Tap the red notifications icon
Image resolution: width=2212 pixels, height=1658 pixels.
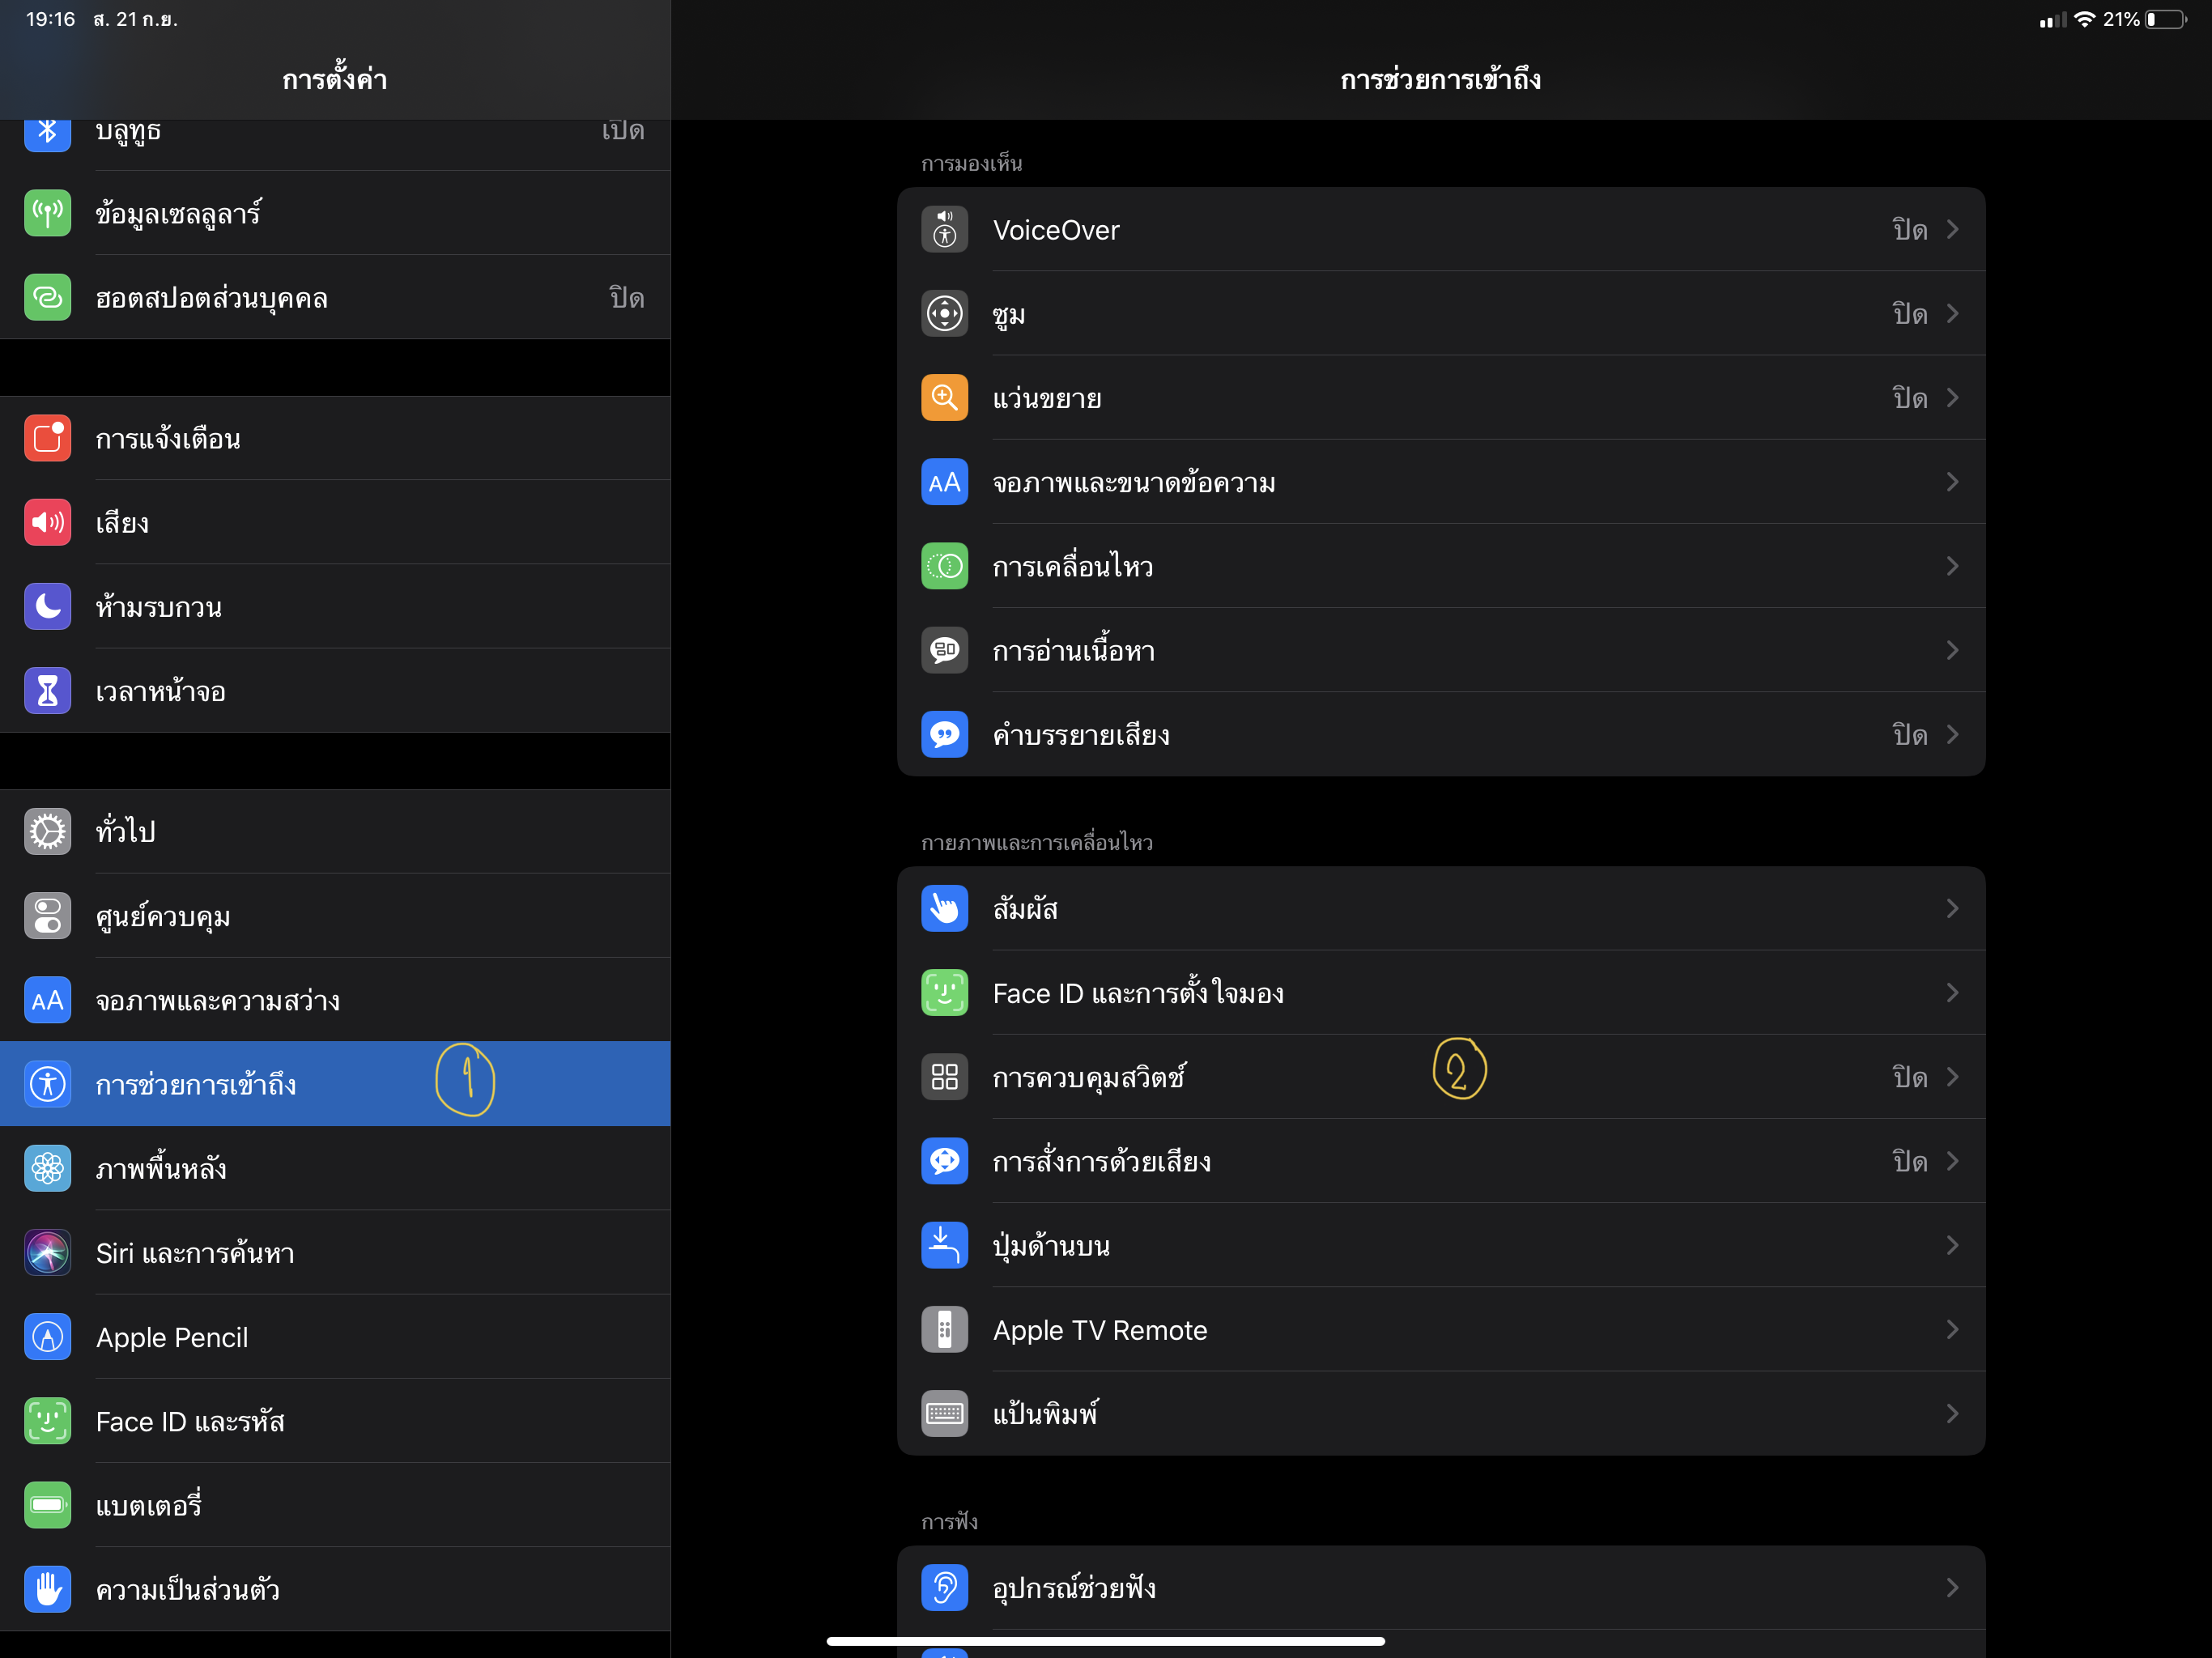[47, 438]
